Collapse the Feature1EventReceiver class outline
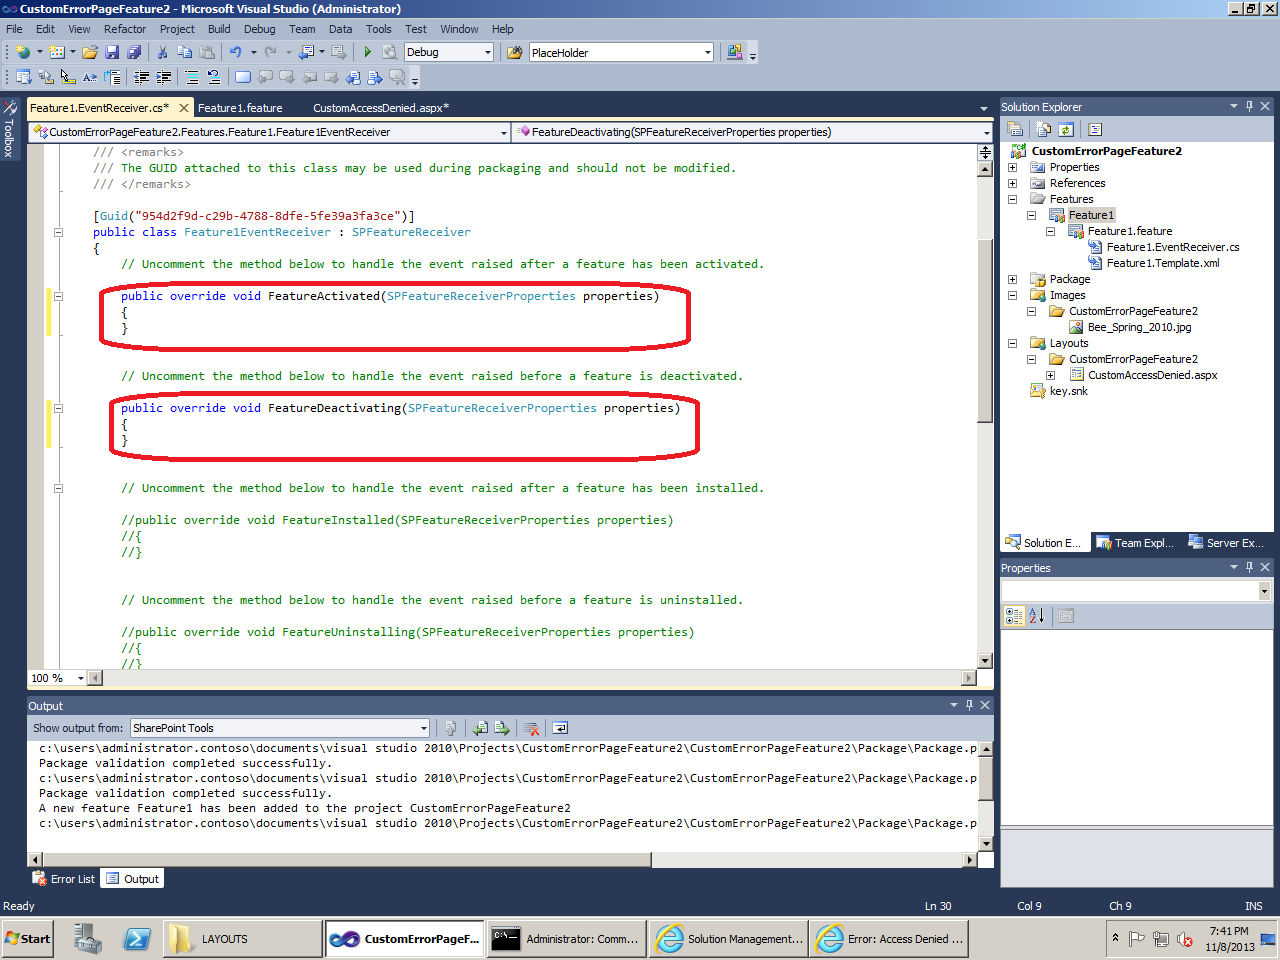This screenshot has width=1280, height=960. [x=58, y=232]
